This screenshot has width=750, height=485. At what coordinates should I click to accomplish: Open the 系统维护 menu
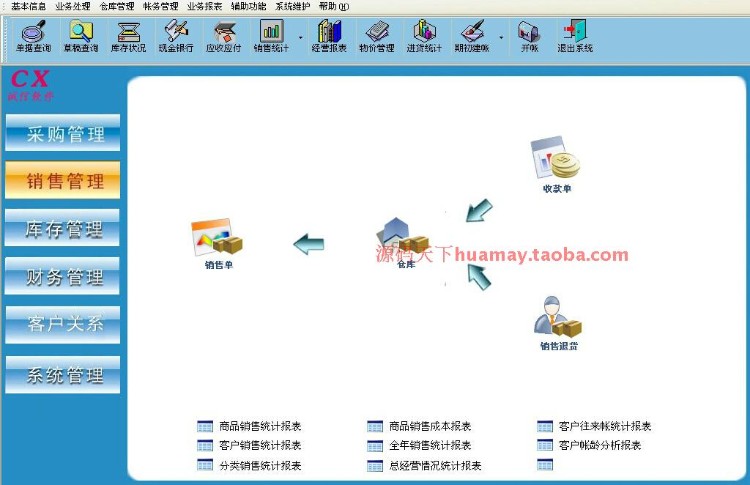coord(293,6)
